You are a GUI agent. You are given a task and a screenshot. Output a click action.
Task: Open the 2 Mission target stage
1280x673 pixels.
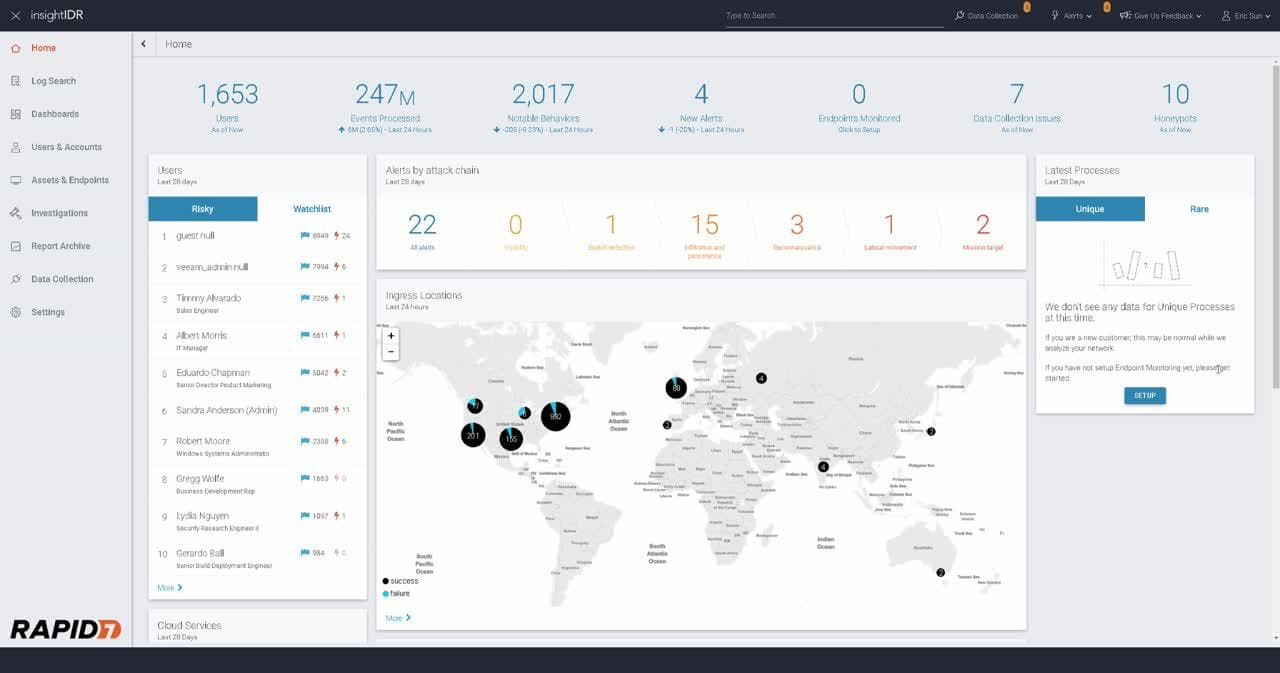982,232
